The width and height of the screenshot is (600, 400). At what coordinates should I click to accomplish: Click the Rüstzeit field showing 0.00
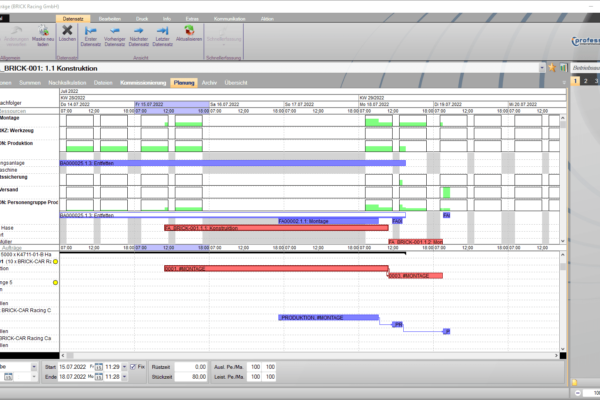(x=189, y=367)
